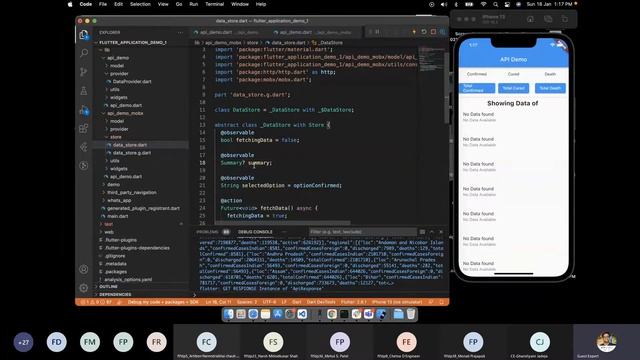This screenshot has height=360, width=640.
Task: Open the Search view in the activity bar
Action: (x=84, y=53)
